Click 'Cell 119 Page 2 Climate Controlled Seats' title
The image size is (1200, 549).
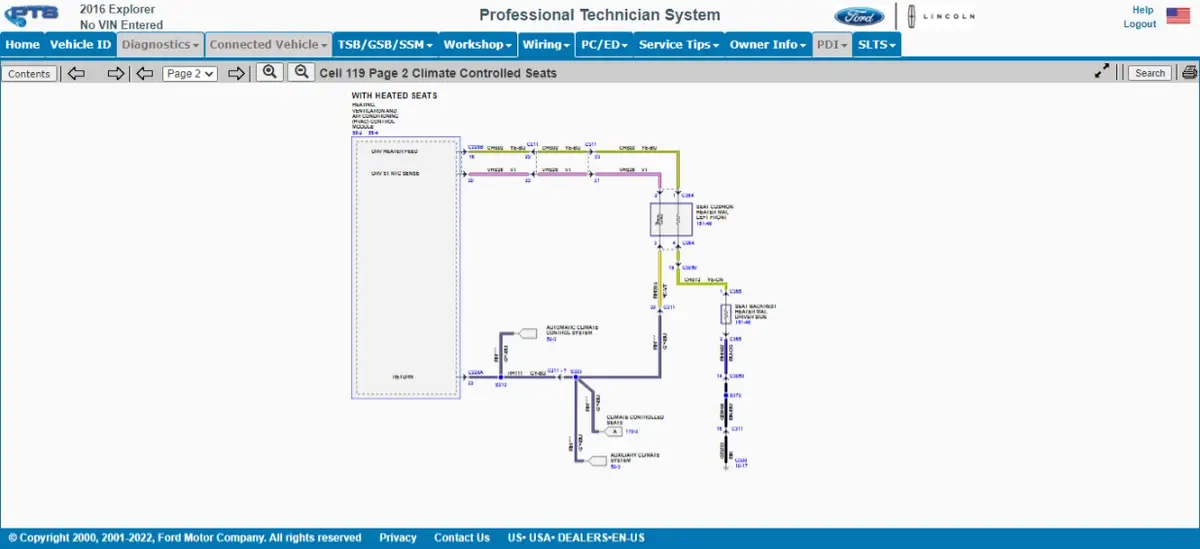(x=438, y=73)
